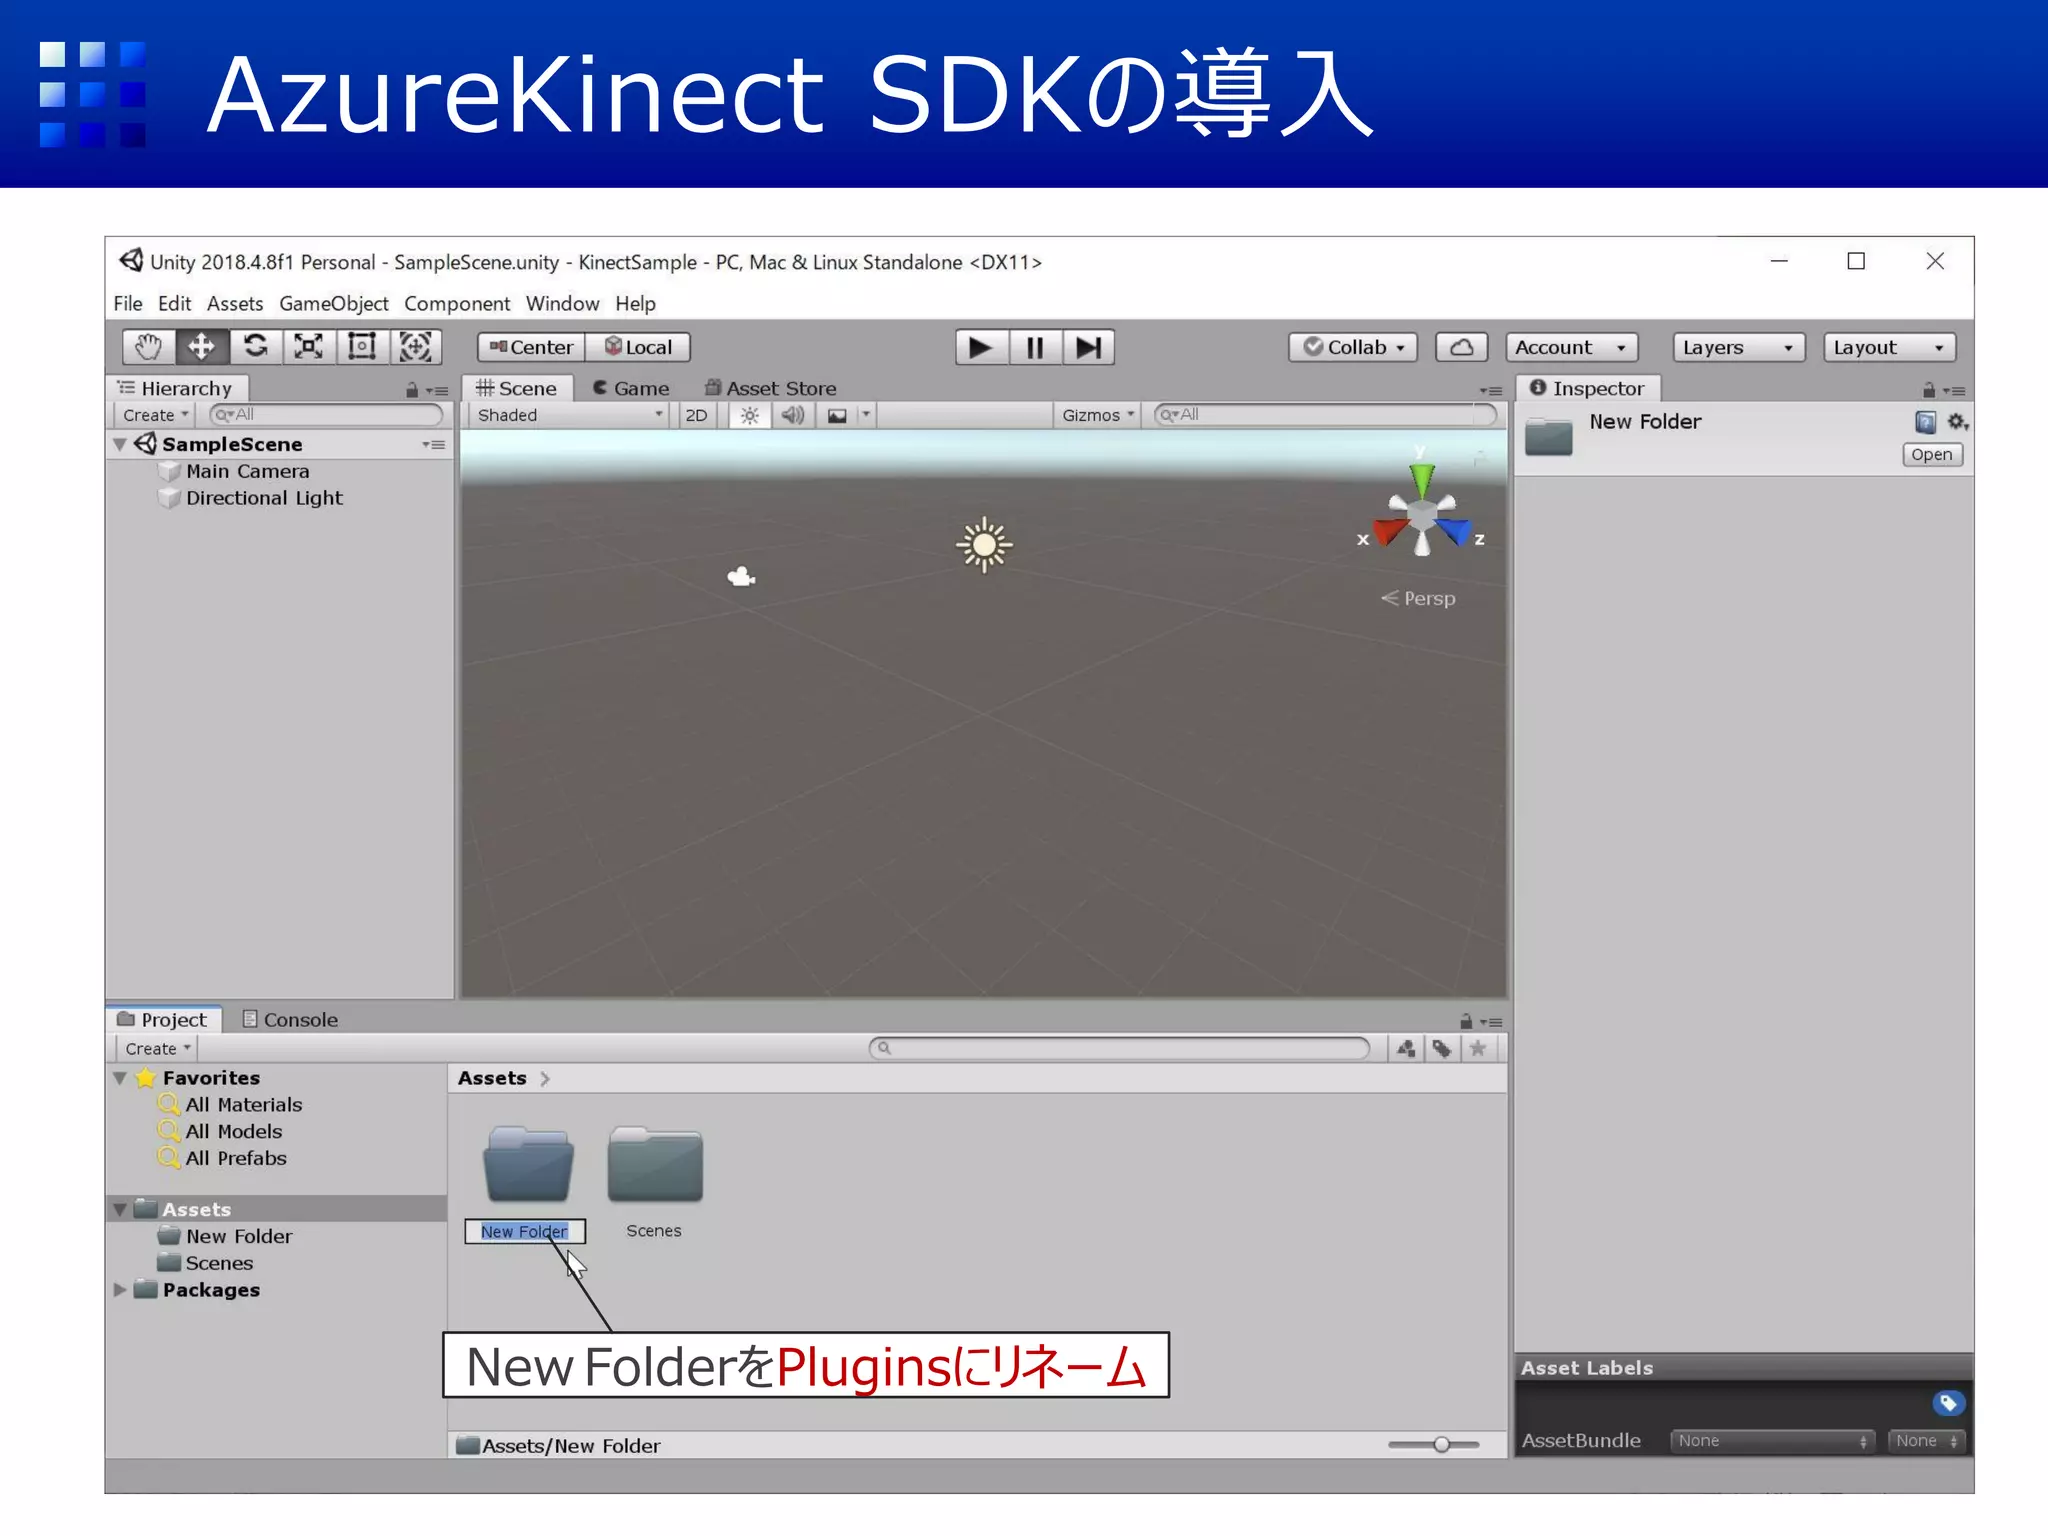Click the New Folder rename field
2048x1536 pixels.
[525, 1231]
